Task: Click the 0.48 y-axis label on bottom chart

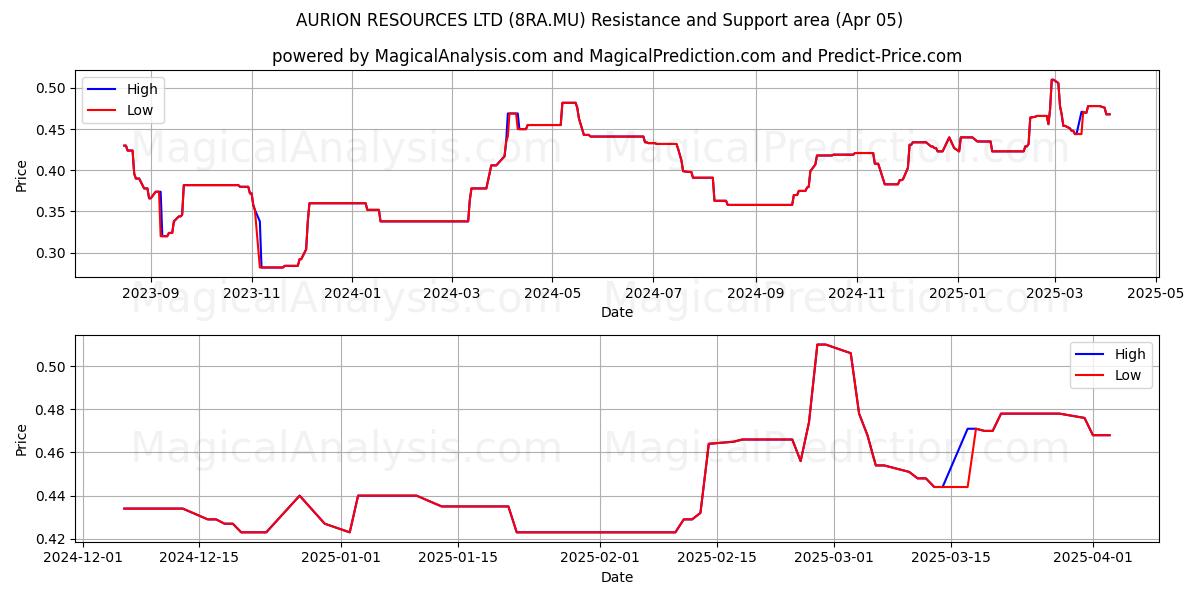Action: pyautogui.click(x=52, y=410)
